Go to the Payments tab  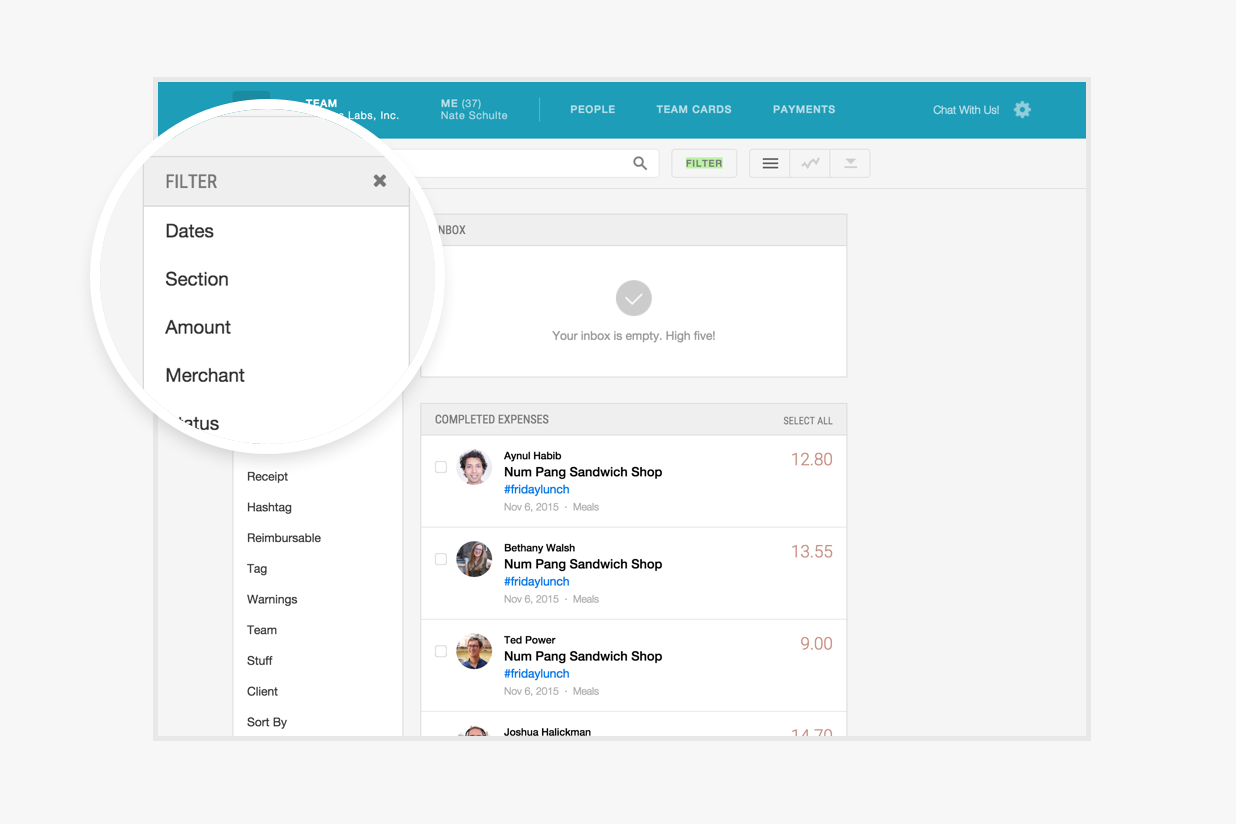pos(804,109)
